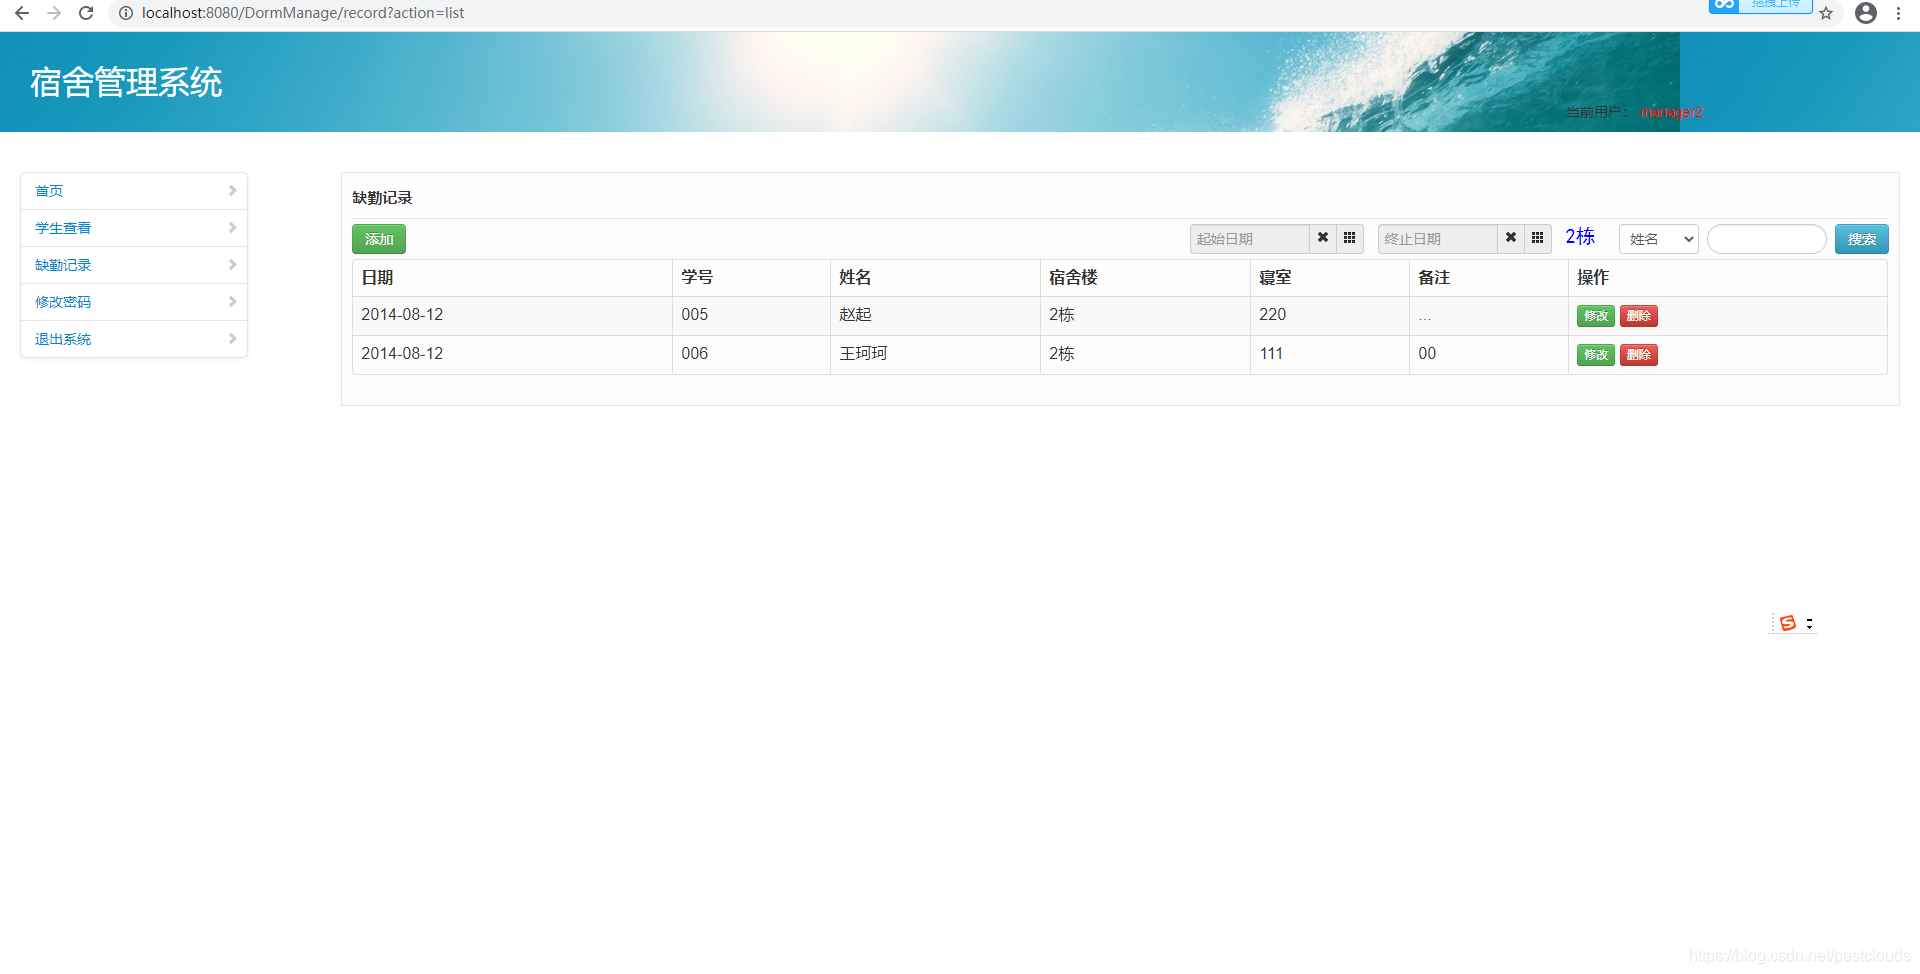This screenshot has width=1920, height=974.
Task: Click the 起始日期 input field
Action: (1250, 239)
